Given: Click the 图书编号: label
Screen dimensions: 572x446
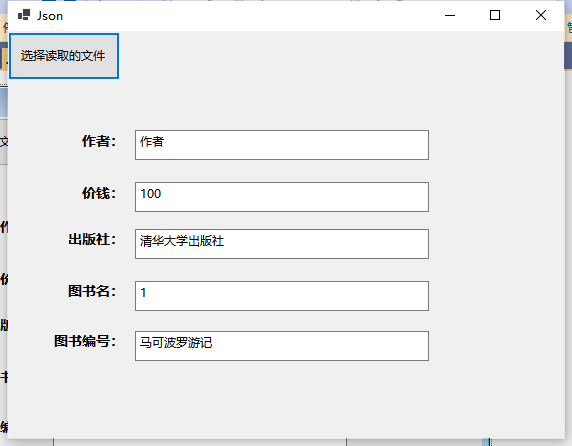Looking at the screenshot, I should (85, 341).
